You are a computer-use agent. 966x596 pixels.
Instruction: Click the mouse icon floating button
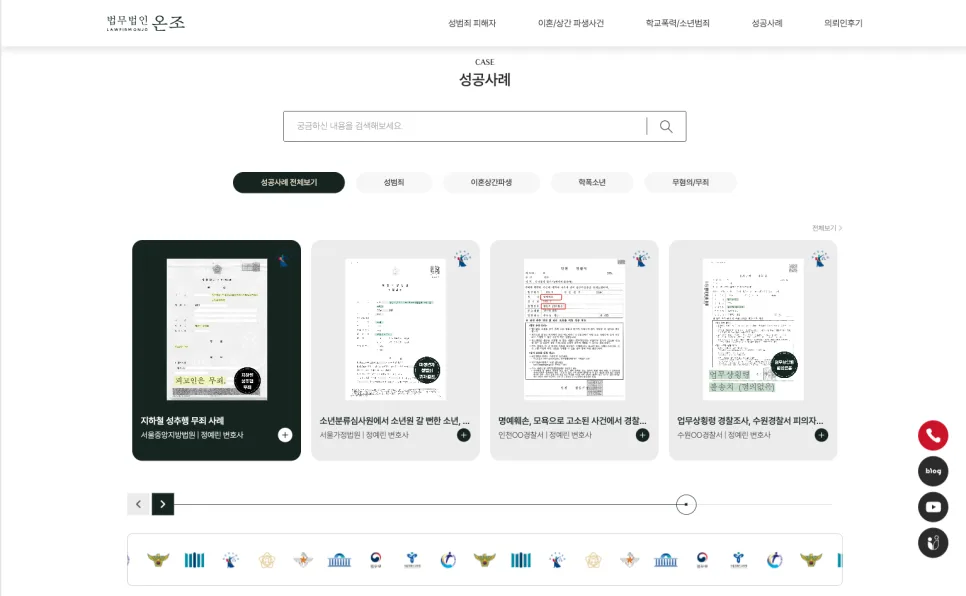933,543
